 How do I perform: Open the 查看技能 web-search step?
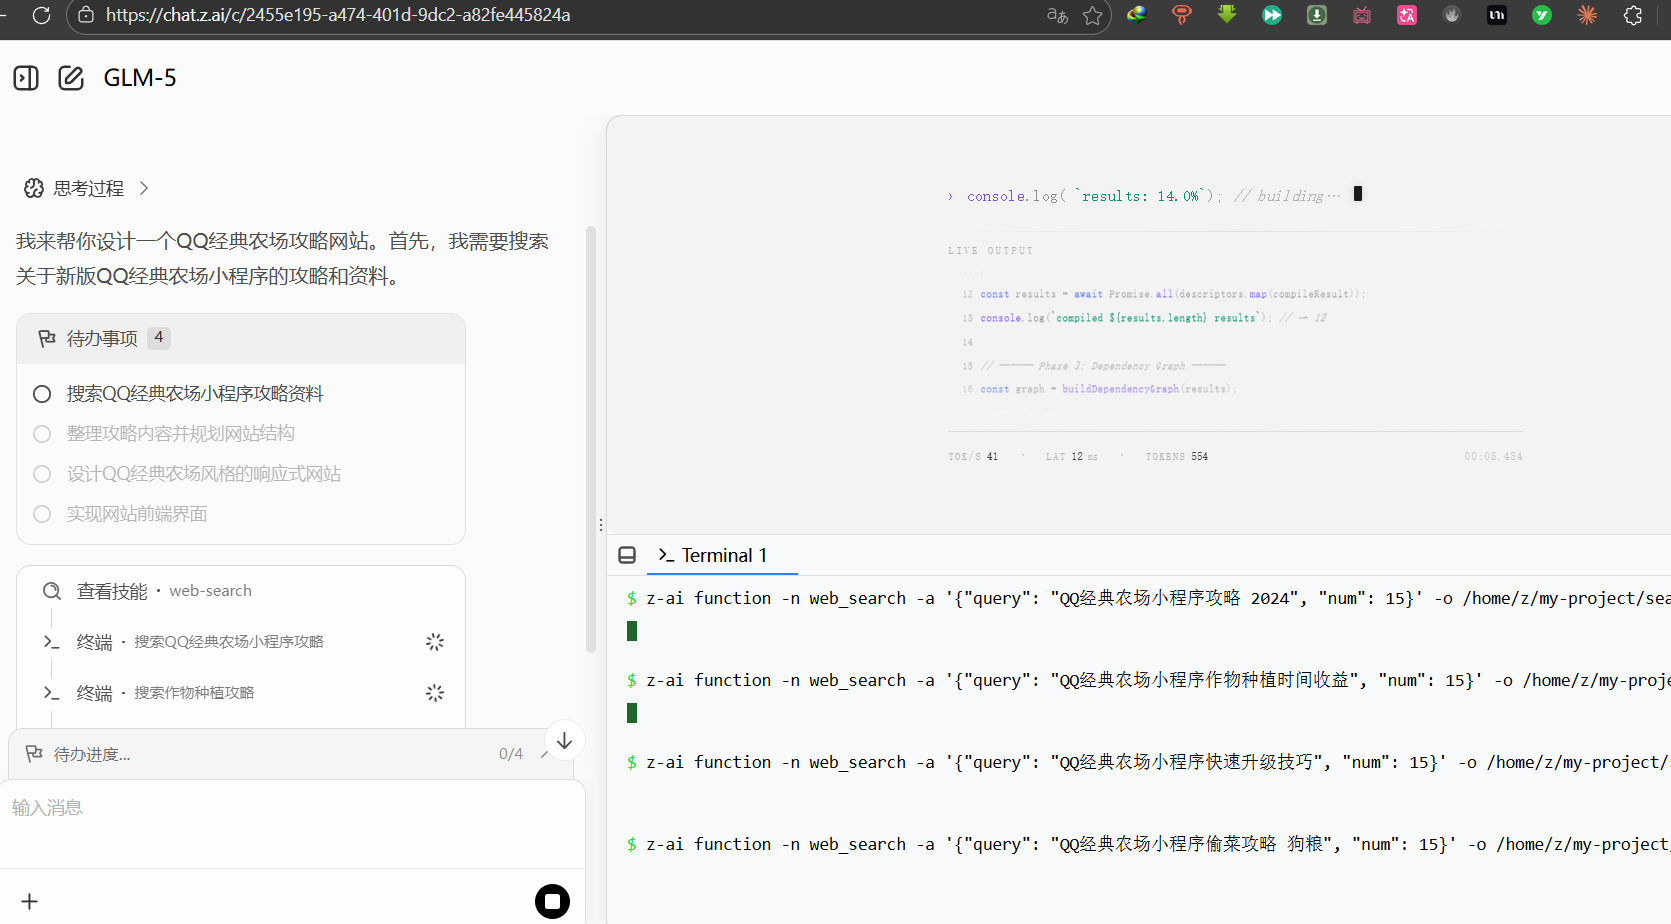[x=164, y=591]
